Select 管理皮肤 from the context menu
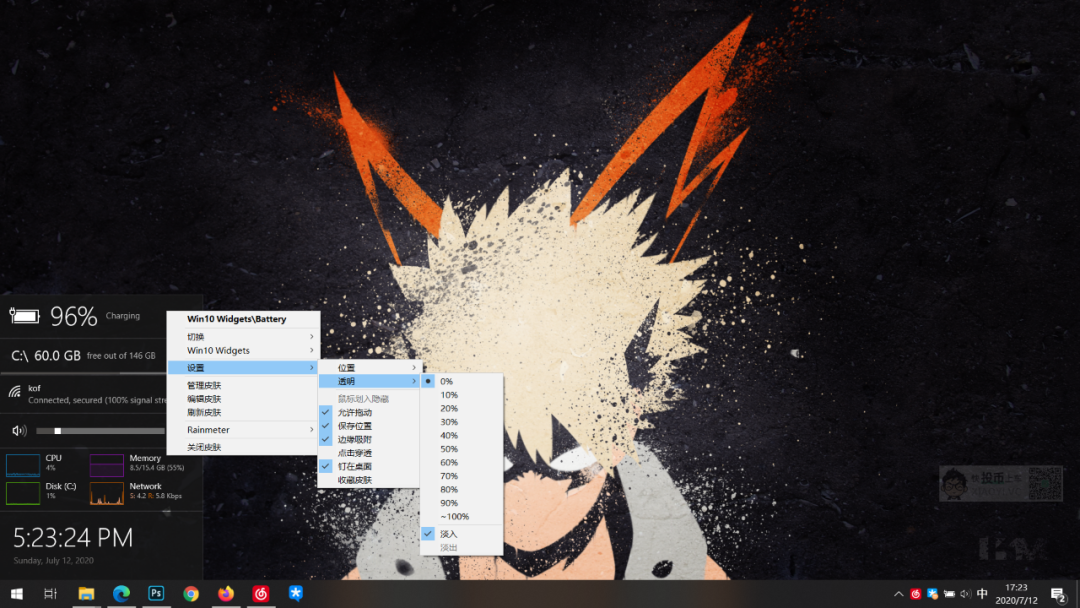This screenshot has width=1080, height=608. point(201,383)
